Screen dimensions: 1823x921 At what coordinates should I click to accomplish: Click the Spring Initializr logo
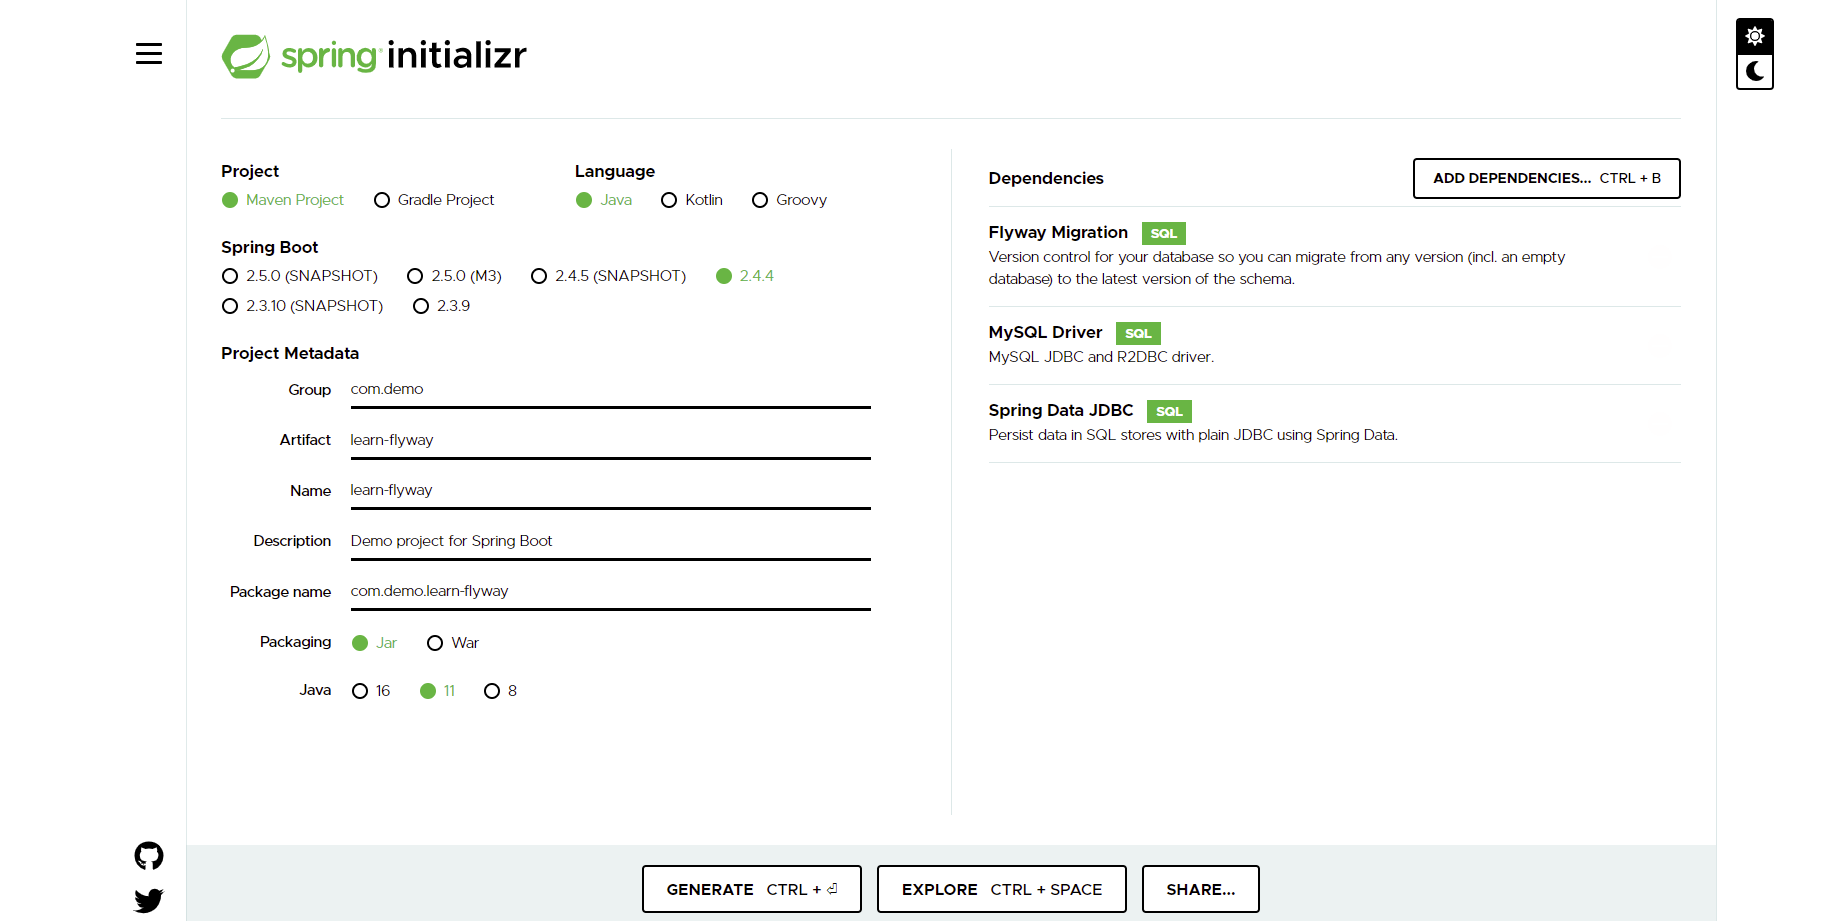click(374, 56)
